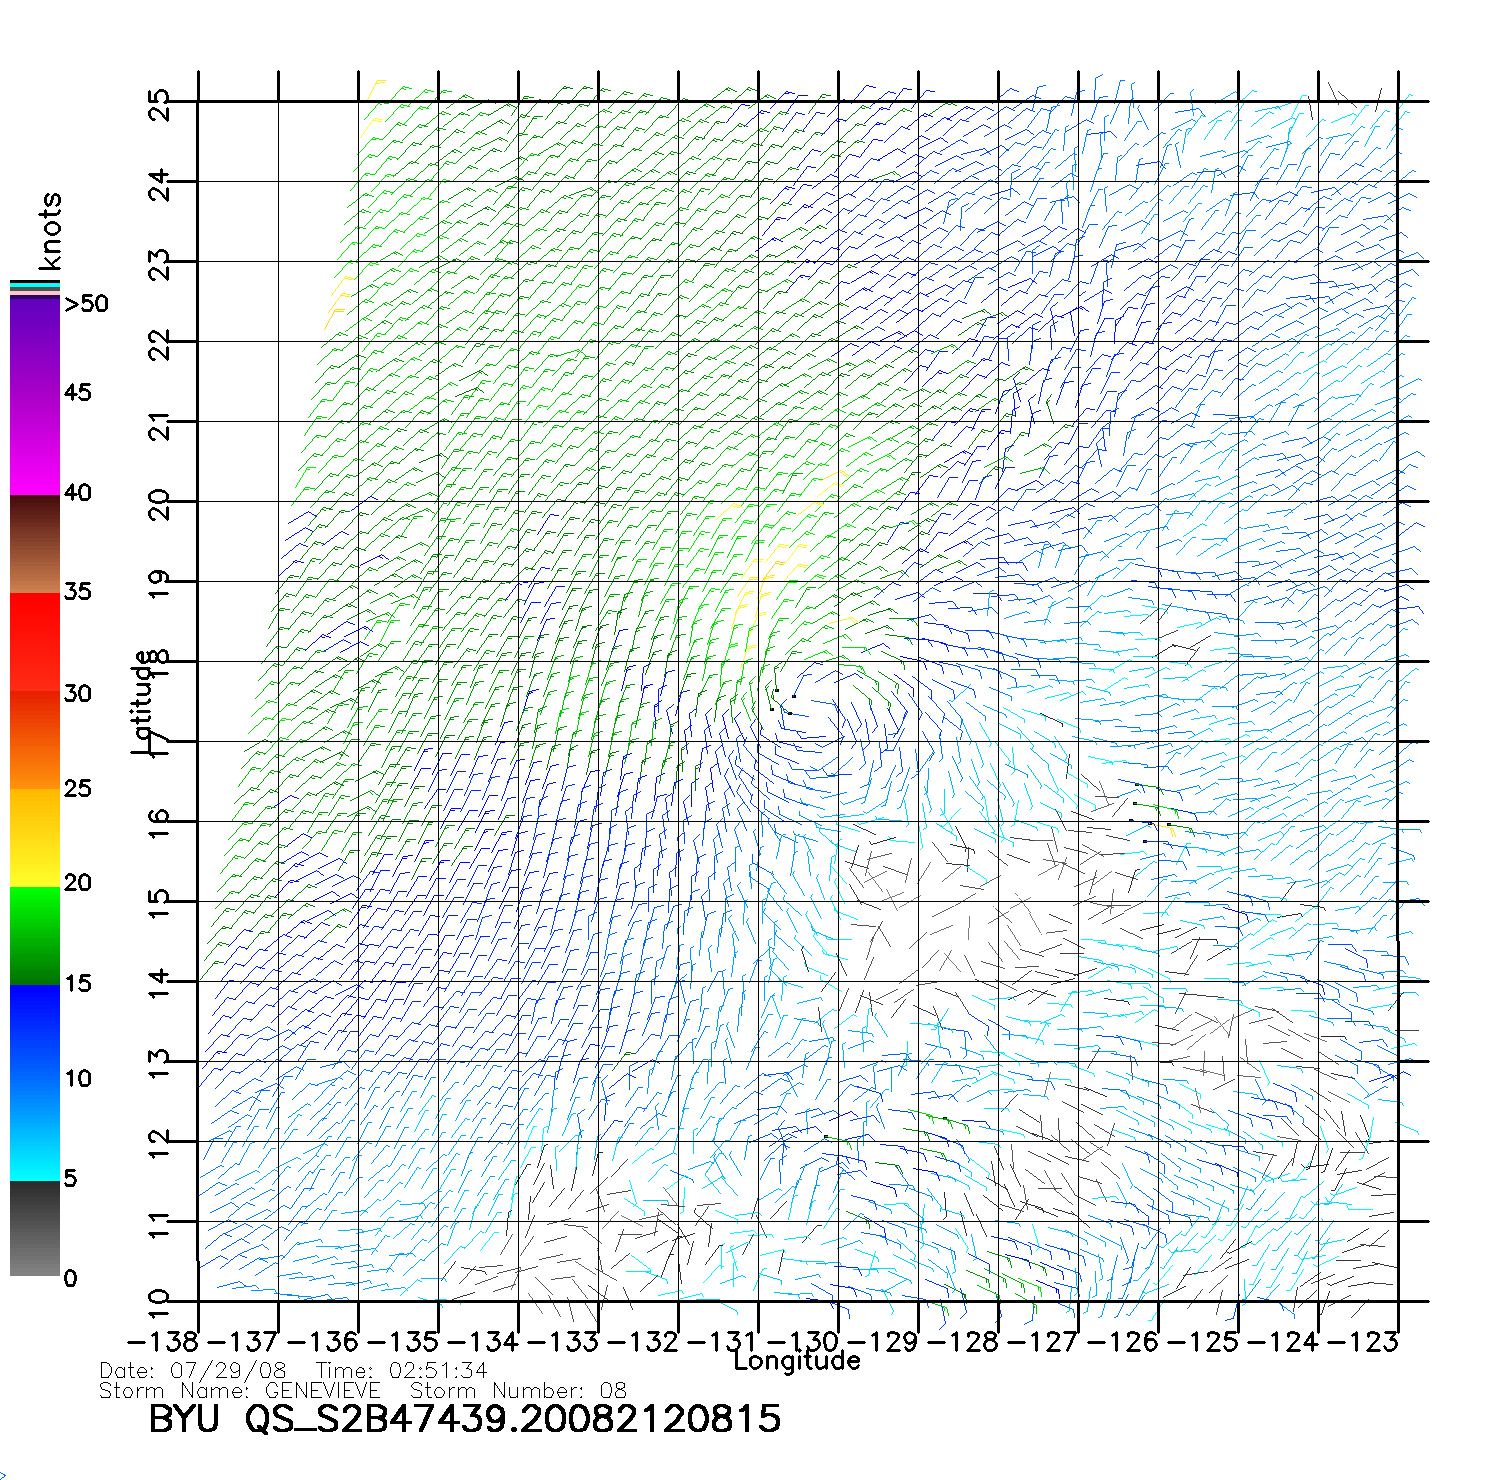The image size is (1500, 1480).
Task: Click the "Storm Name: GENEVIEVE" text
Action: coord(240,1391)
